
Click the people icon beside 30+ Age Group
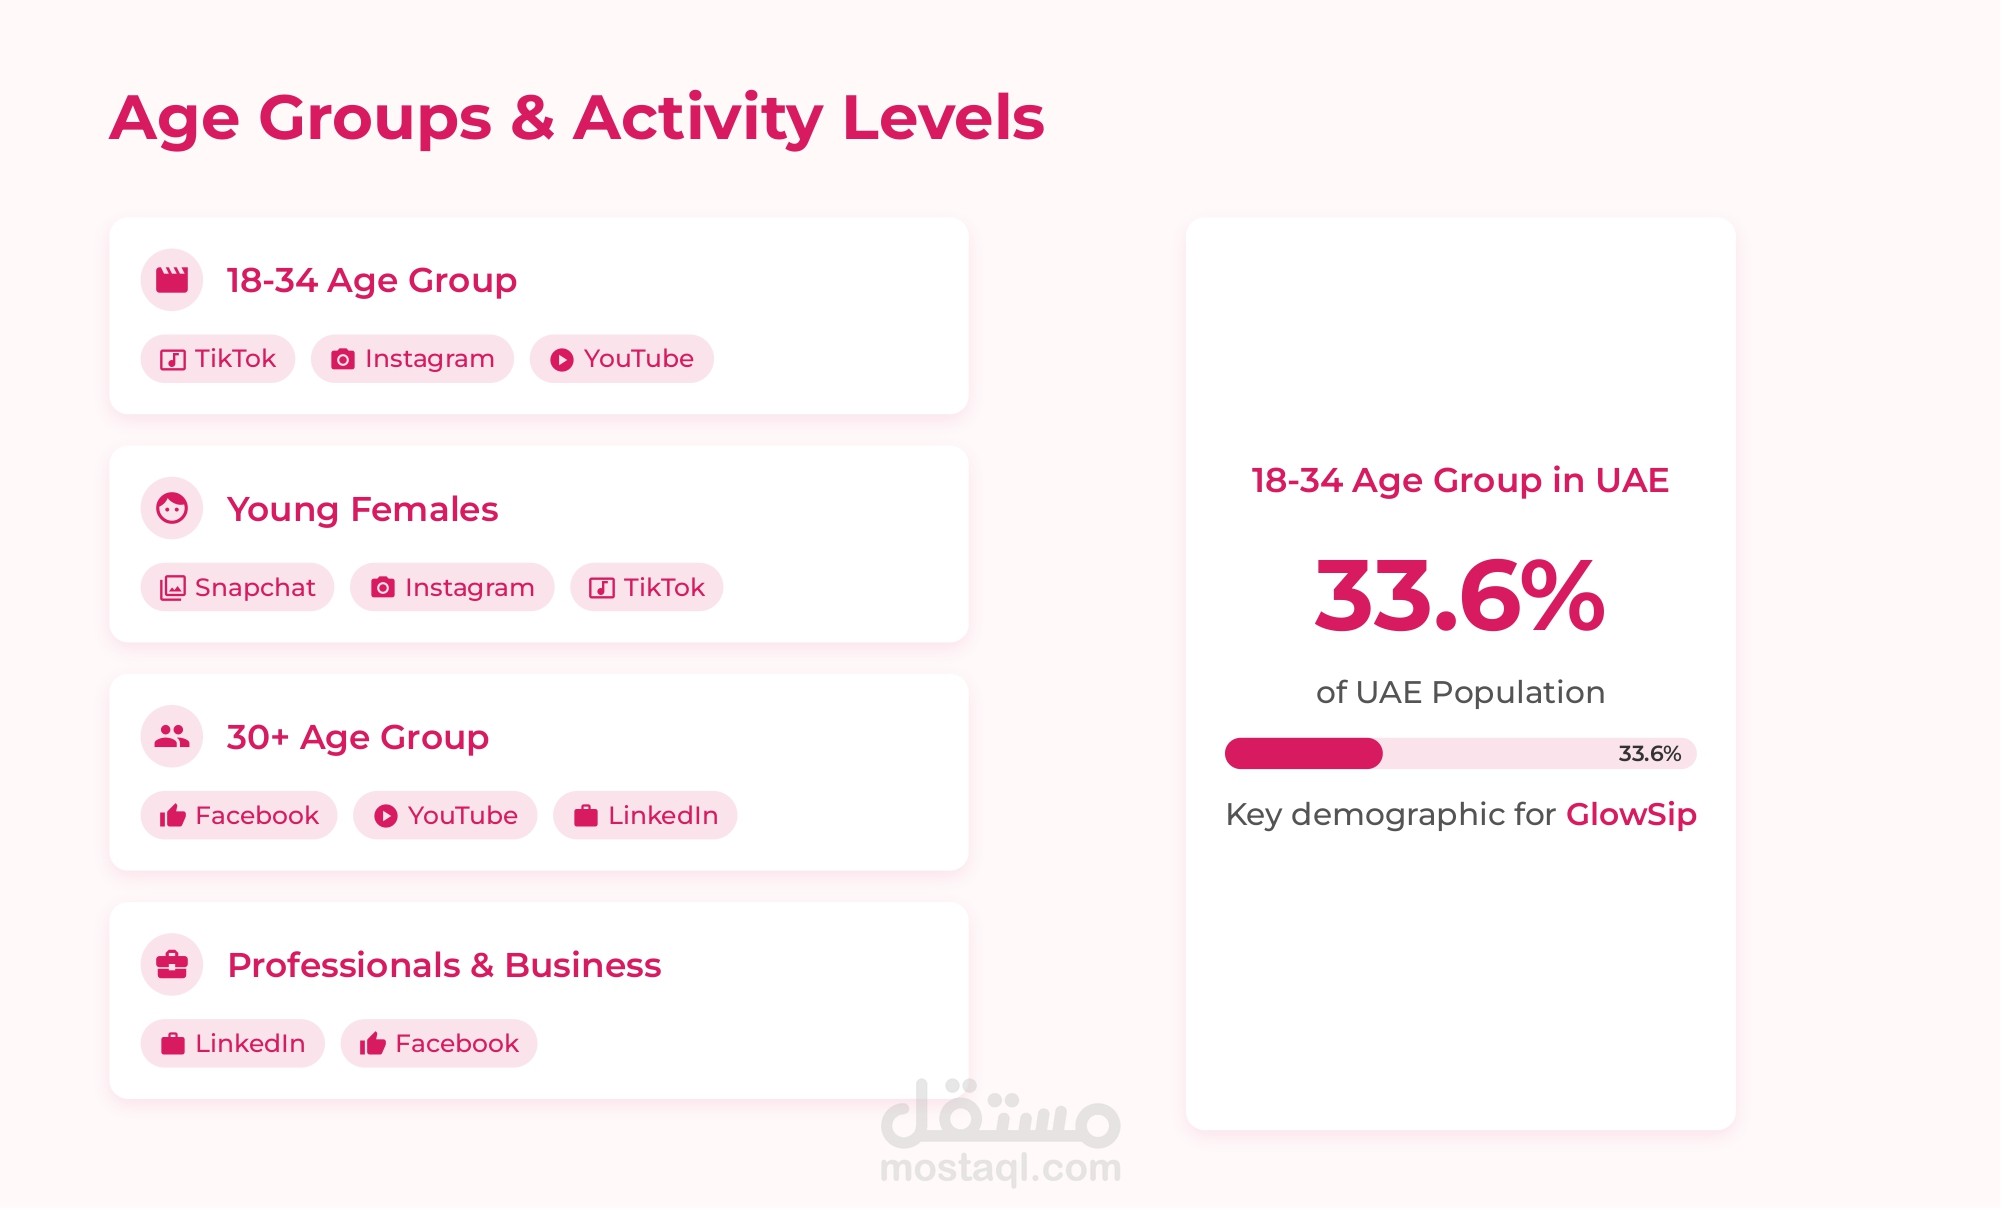pyautogui.click(x=172, y=737)
